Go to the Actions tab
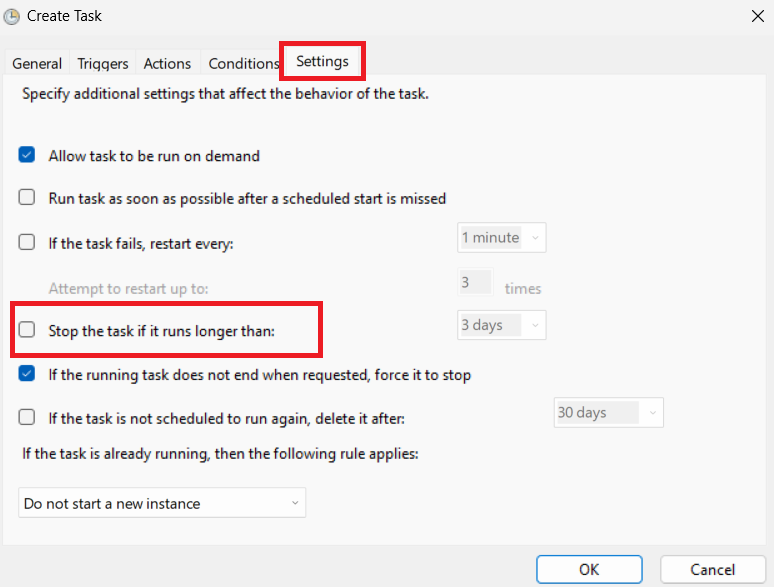Viewport: 774px width, 587px height. point(167,63)
